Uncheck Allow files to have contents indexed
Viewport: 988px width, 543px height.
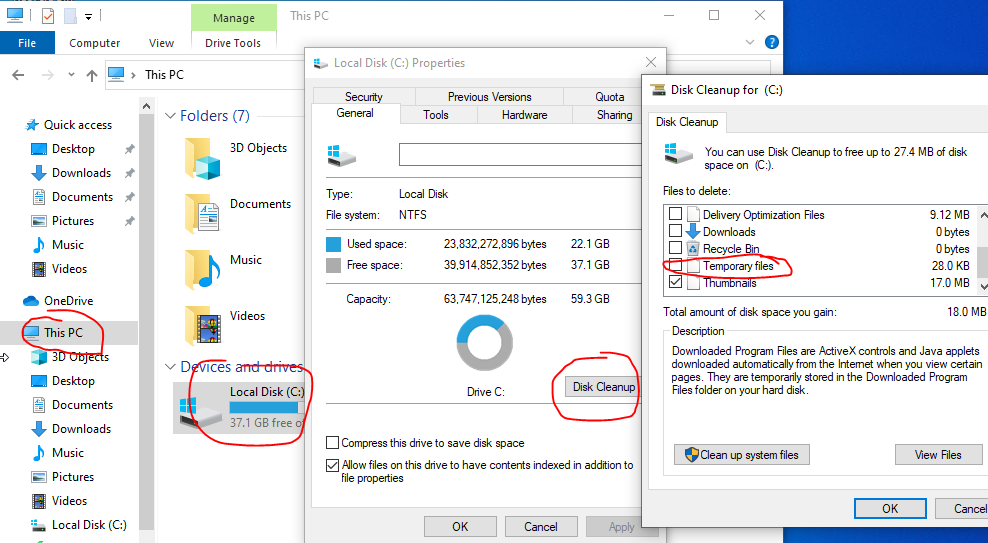332,466
